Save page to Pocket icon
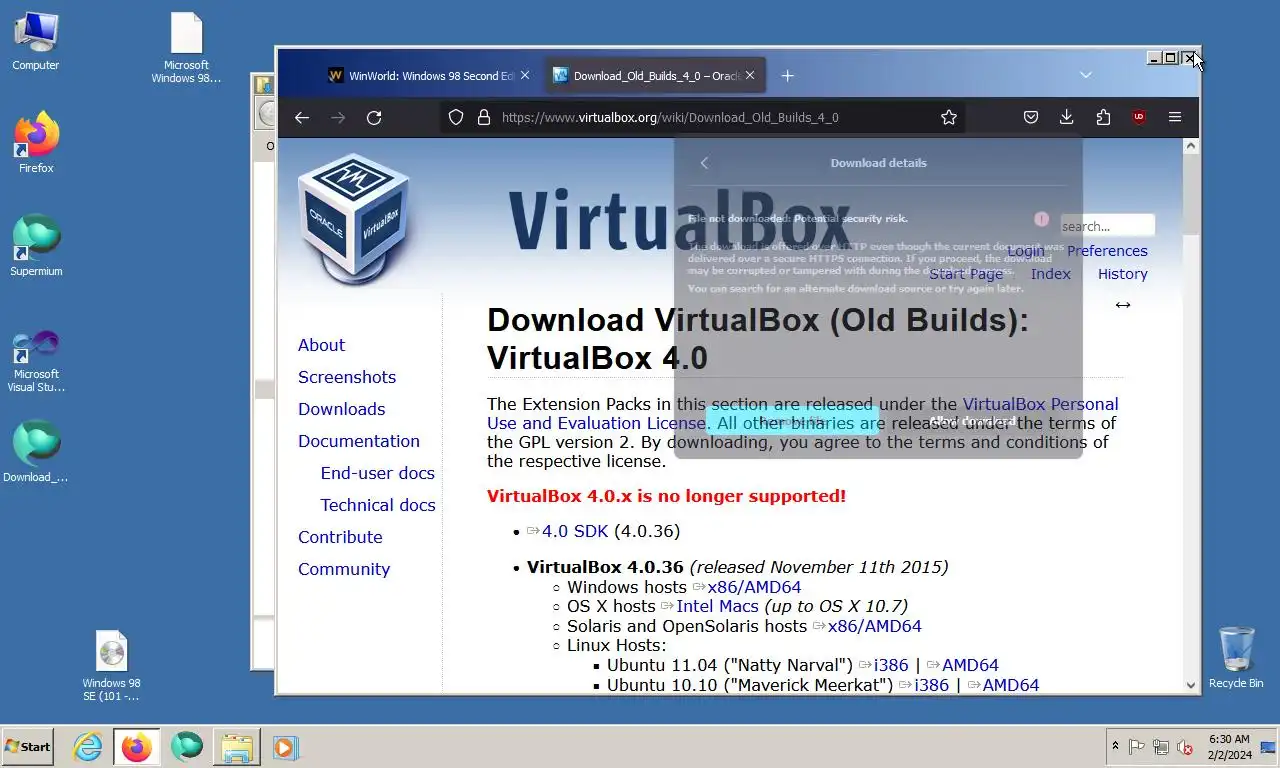The image size is (1280, 768). click(x=1031, y=117)
